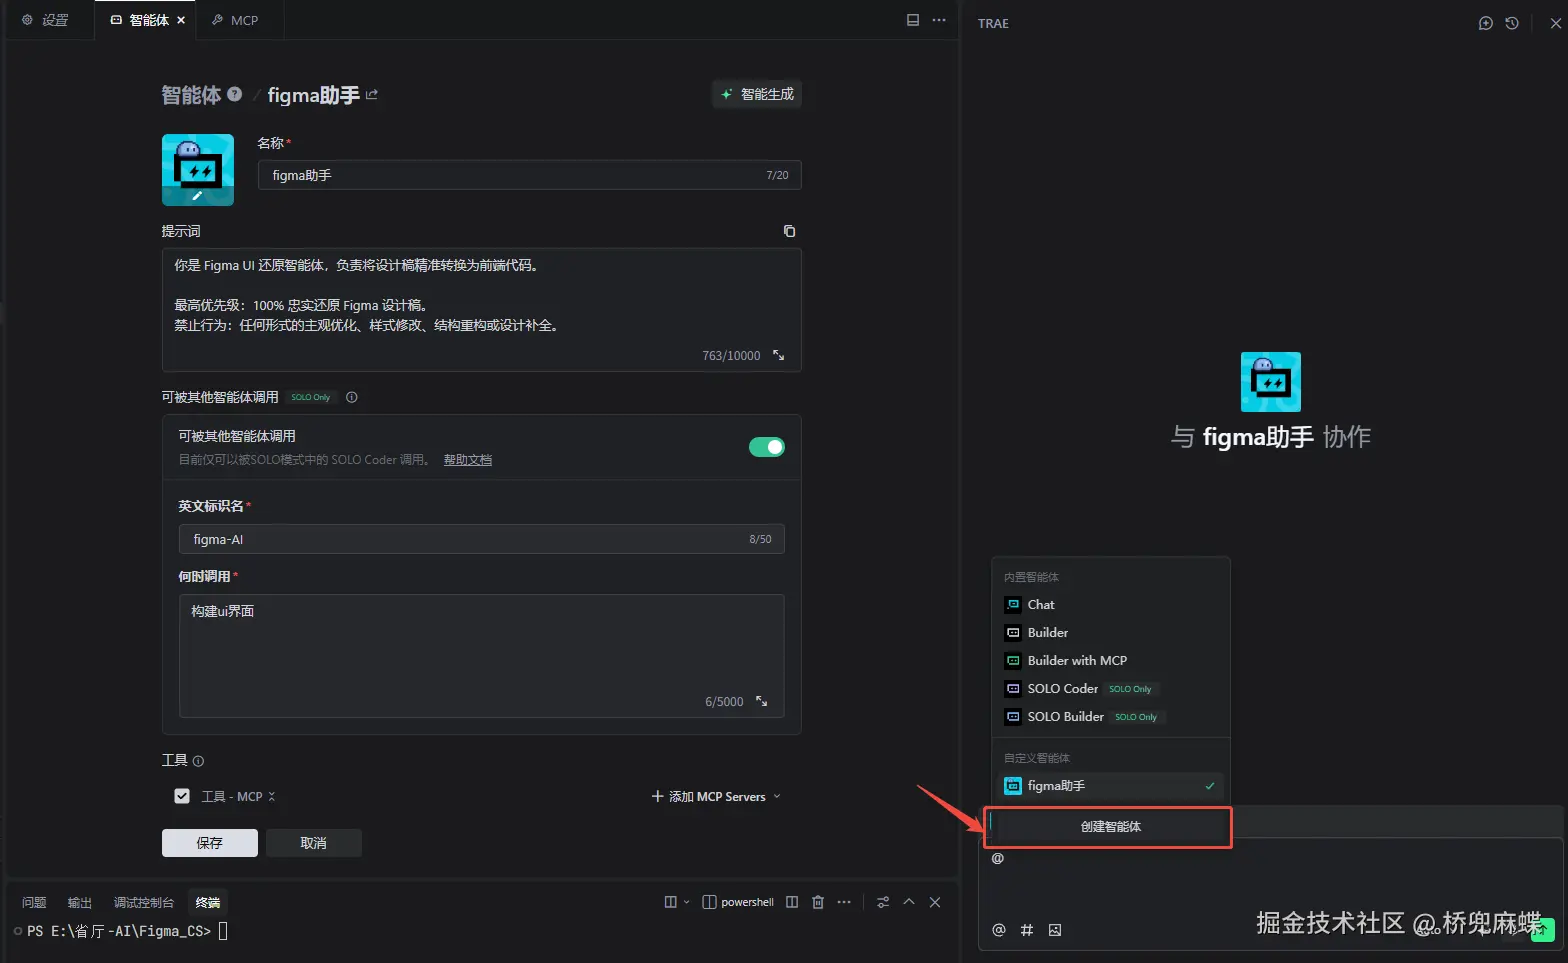
Task: Click the 创建智能体 button
Action: [x=1110, y=827]
